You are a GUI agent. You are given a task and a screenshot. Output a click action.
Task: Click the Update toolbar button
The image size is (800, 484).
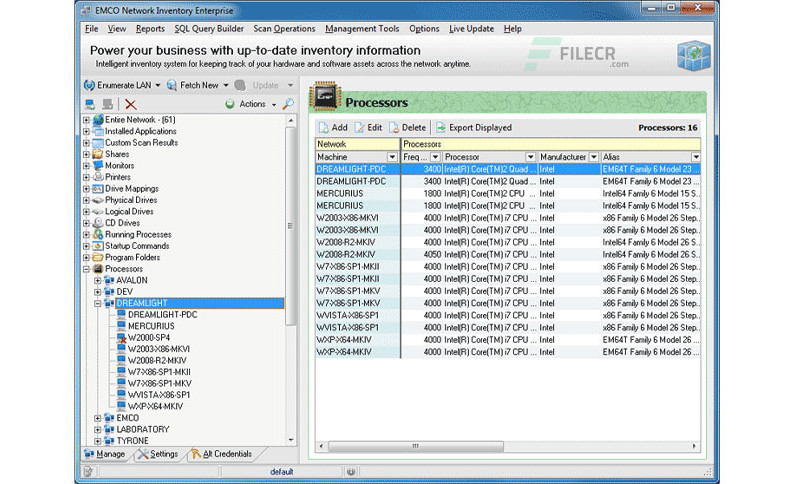coord(258,85)
